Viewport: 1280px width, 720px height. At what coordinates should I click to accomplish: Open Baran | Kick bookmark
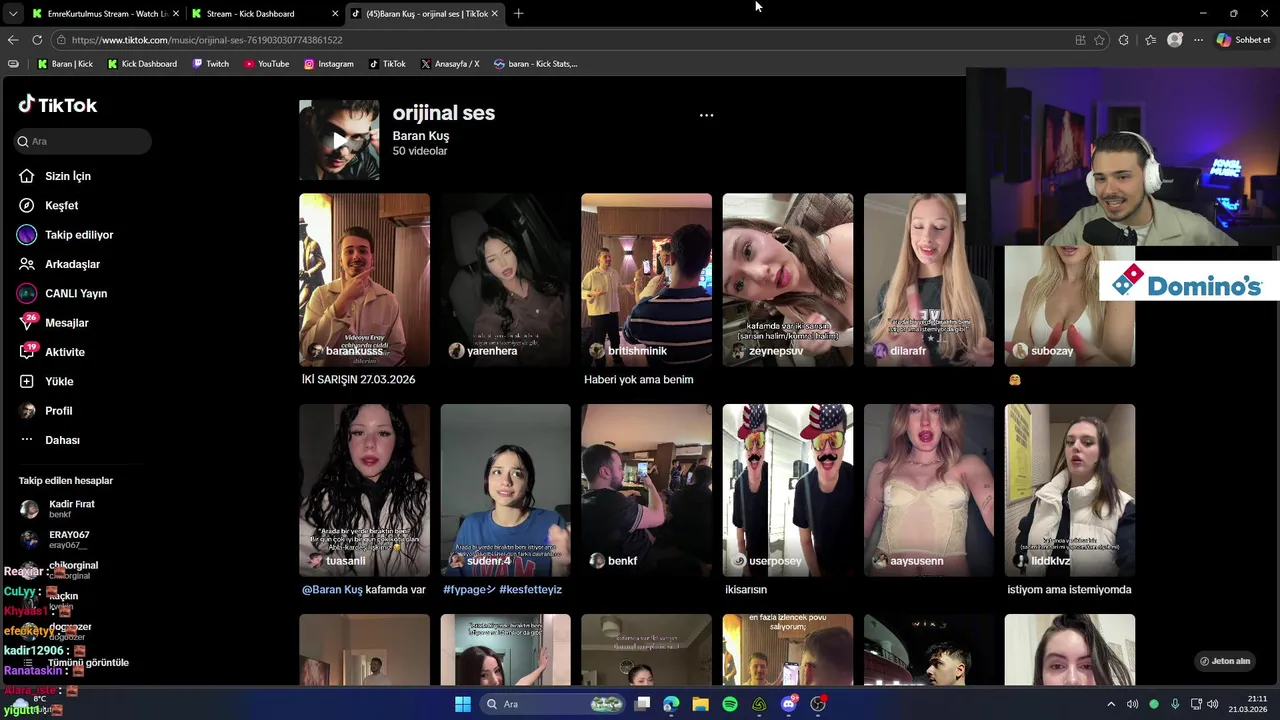click(x=65, y=64)
